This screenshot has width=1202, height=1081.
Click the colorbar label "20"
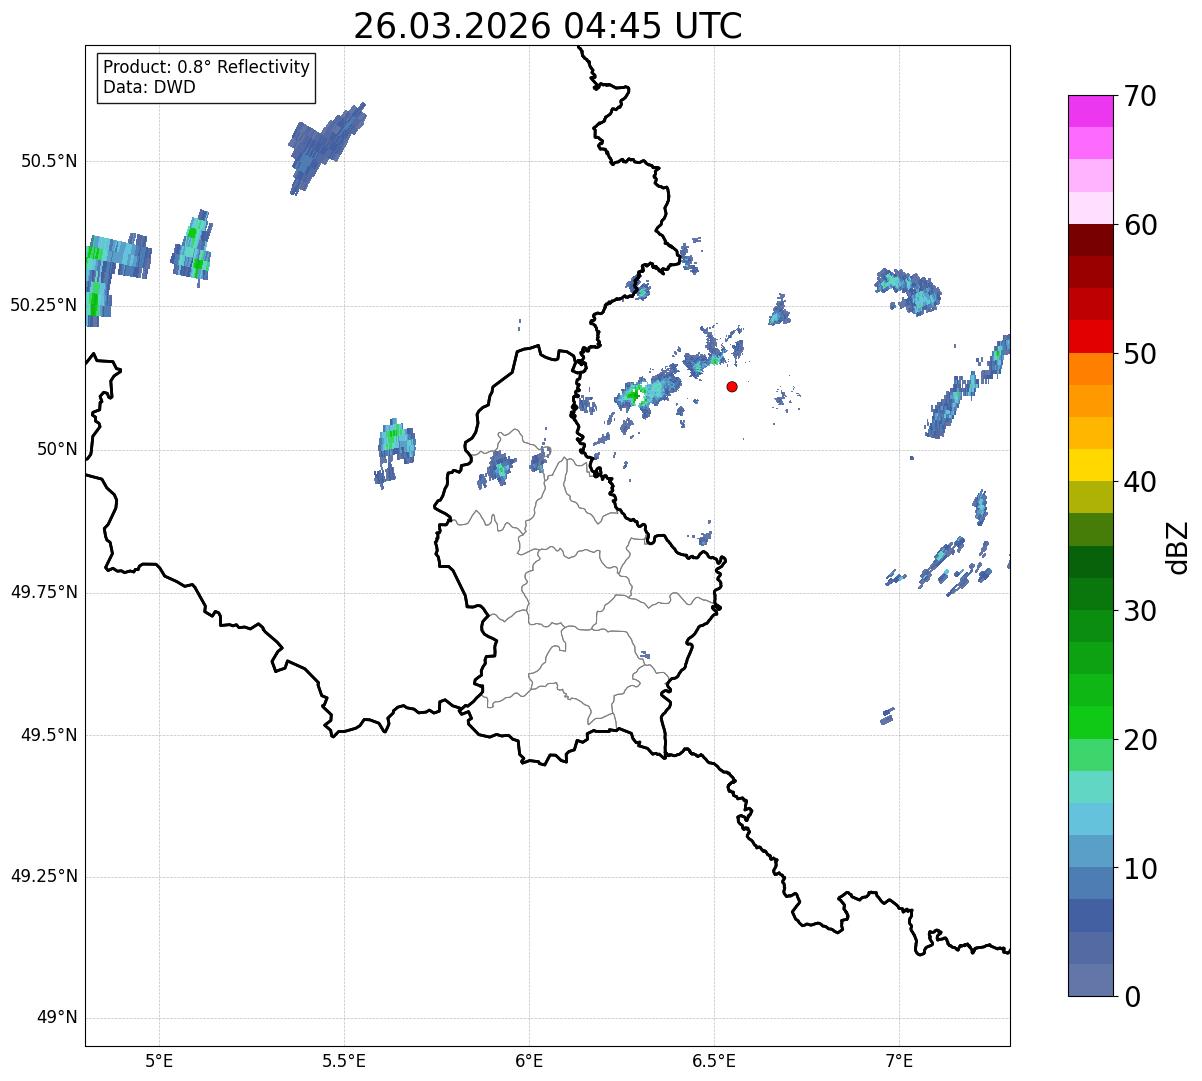tap(1141, 740)
